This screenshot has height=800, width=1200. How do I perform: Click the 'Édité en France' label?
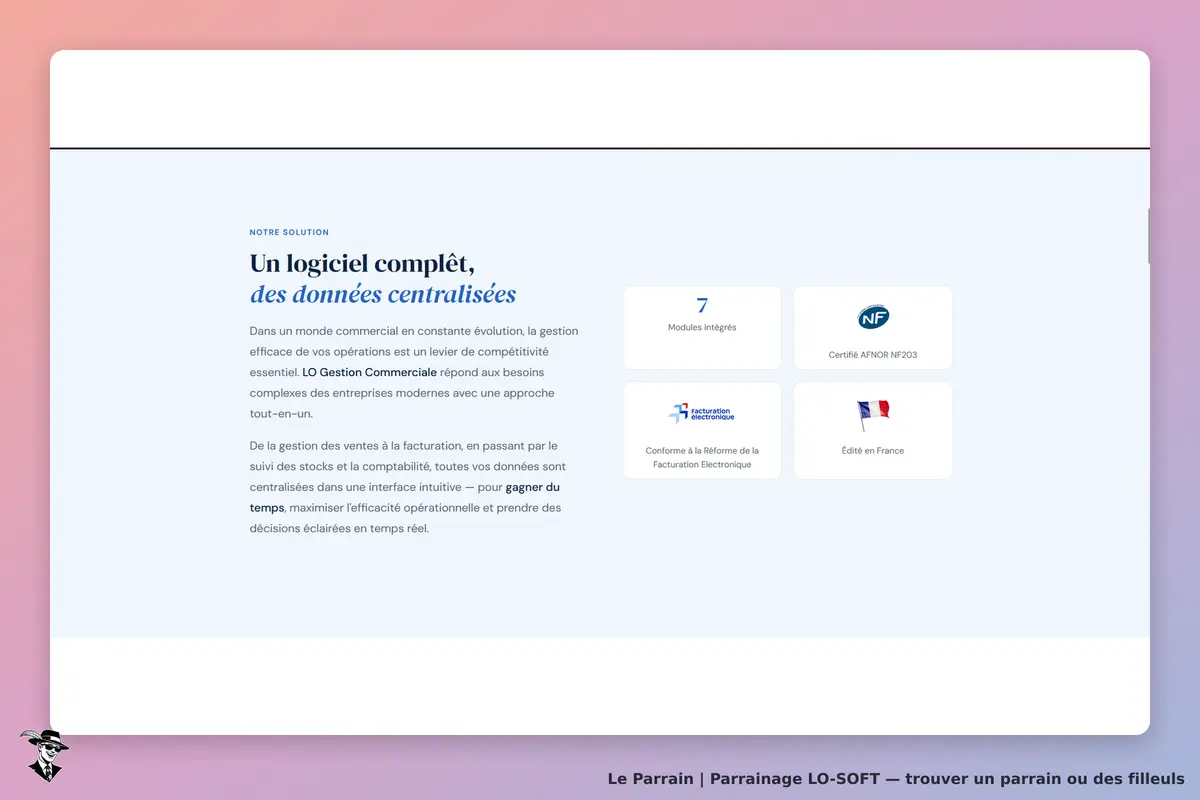(x=873, y=451)
